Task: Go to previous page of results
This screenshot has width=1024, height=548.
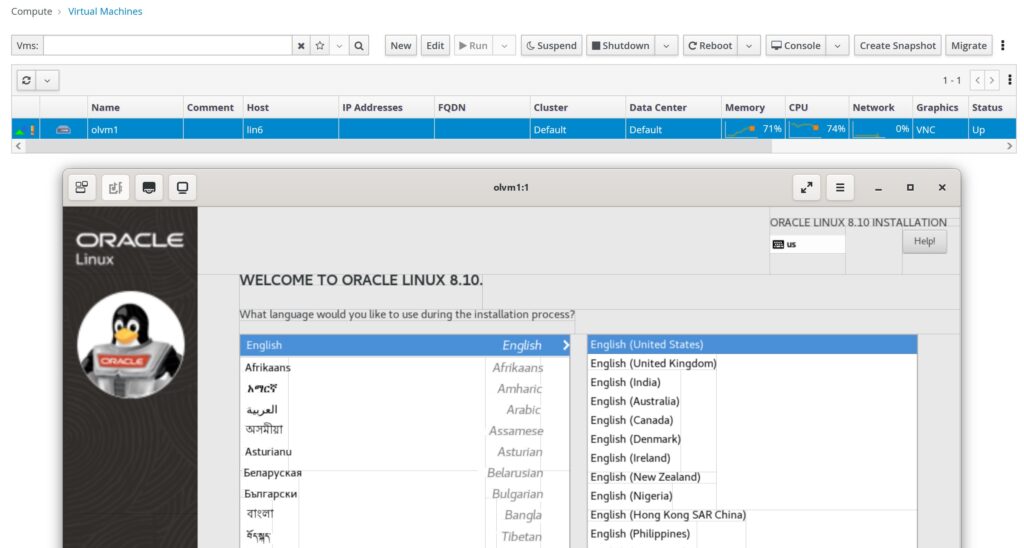Action: [x=978, y=80]
